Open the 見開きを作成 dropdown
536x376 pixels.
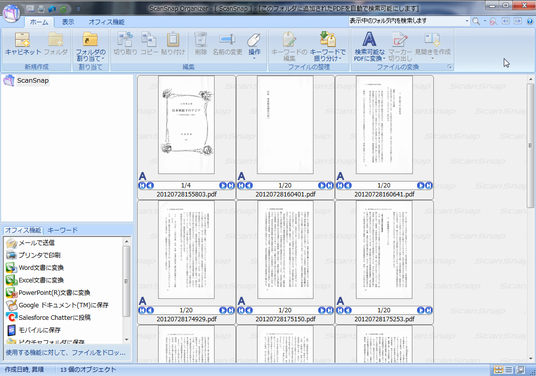point(432,46)
